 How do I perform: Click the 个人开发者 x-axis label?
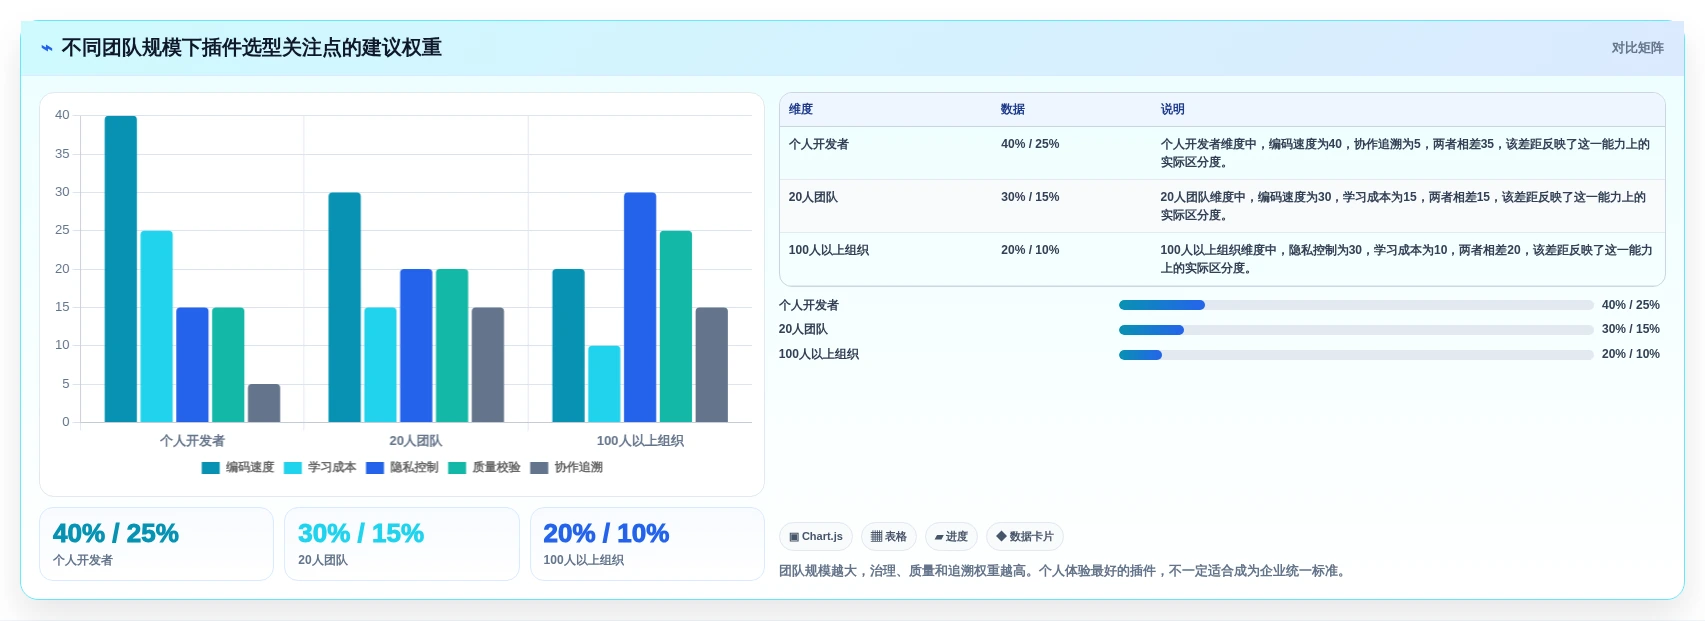[192, 441]
